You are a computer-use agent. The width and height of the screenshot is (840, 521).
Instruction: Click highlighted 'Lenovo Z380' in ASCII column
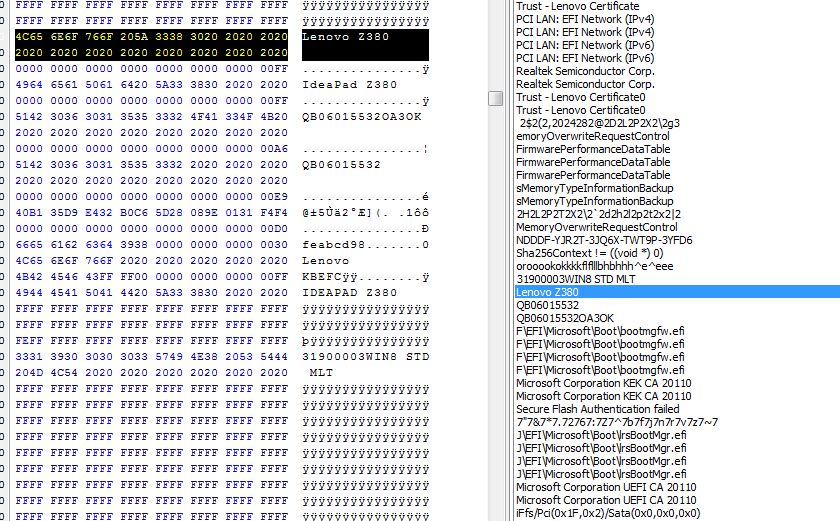tap(346, 36)
